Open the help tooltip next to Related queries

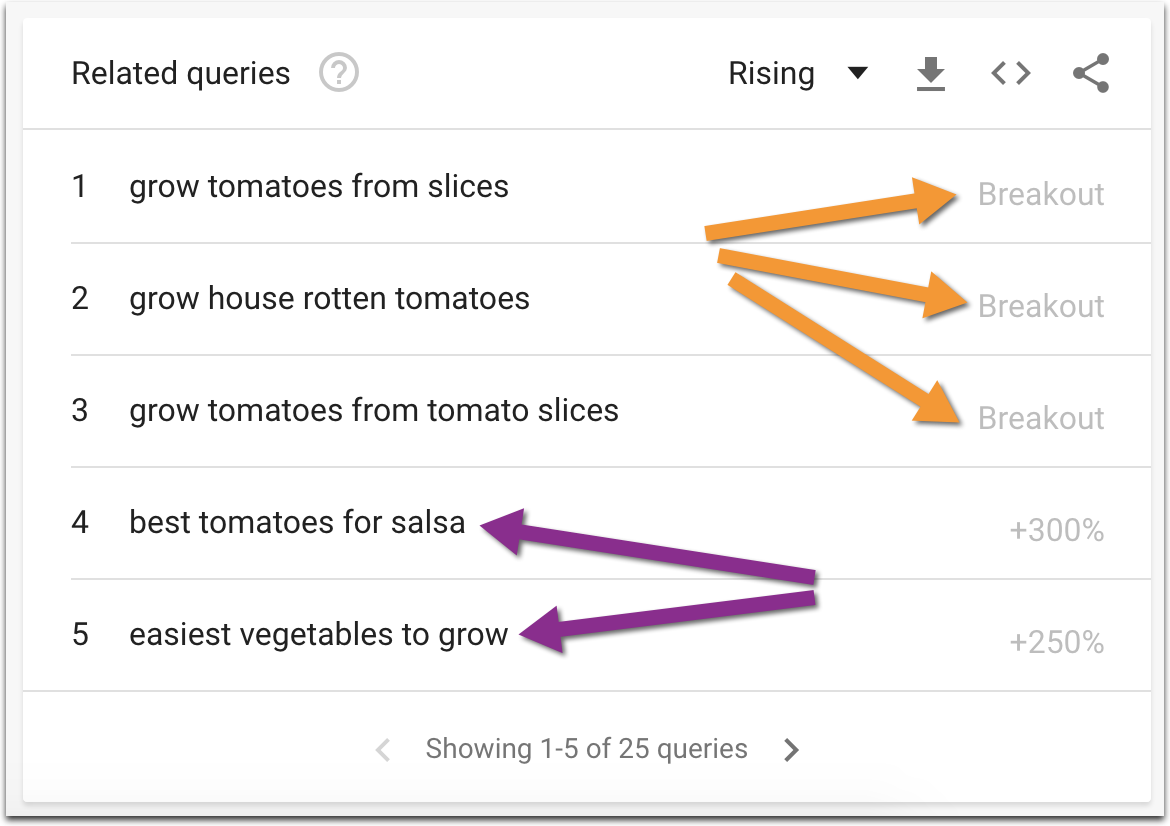(x=338, y=73)
